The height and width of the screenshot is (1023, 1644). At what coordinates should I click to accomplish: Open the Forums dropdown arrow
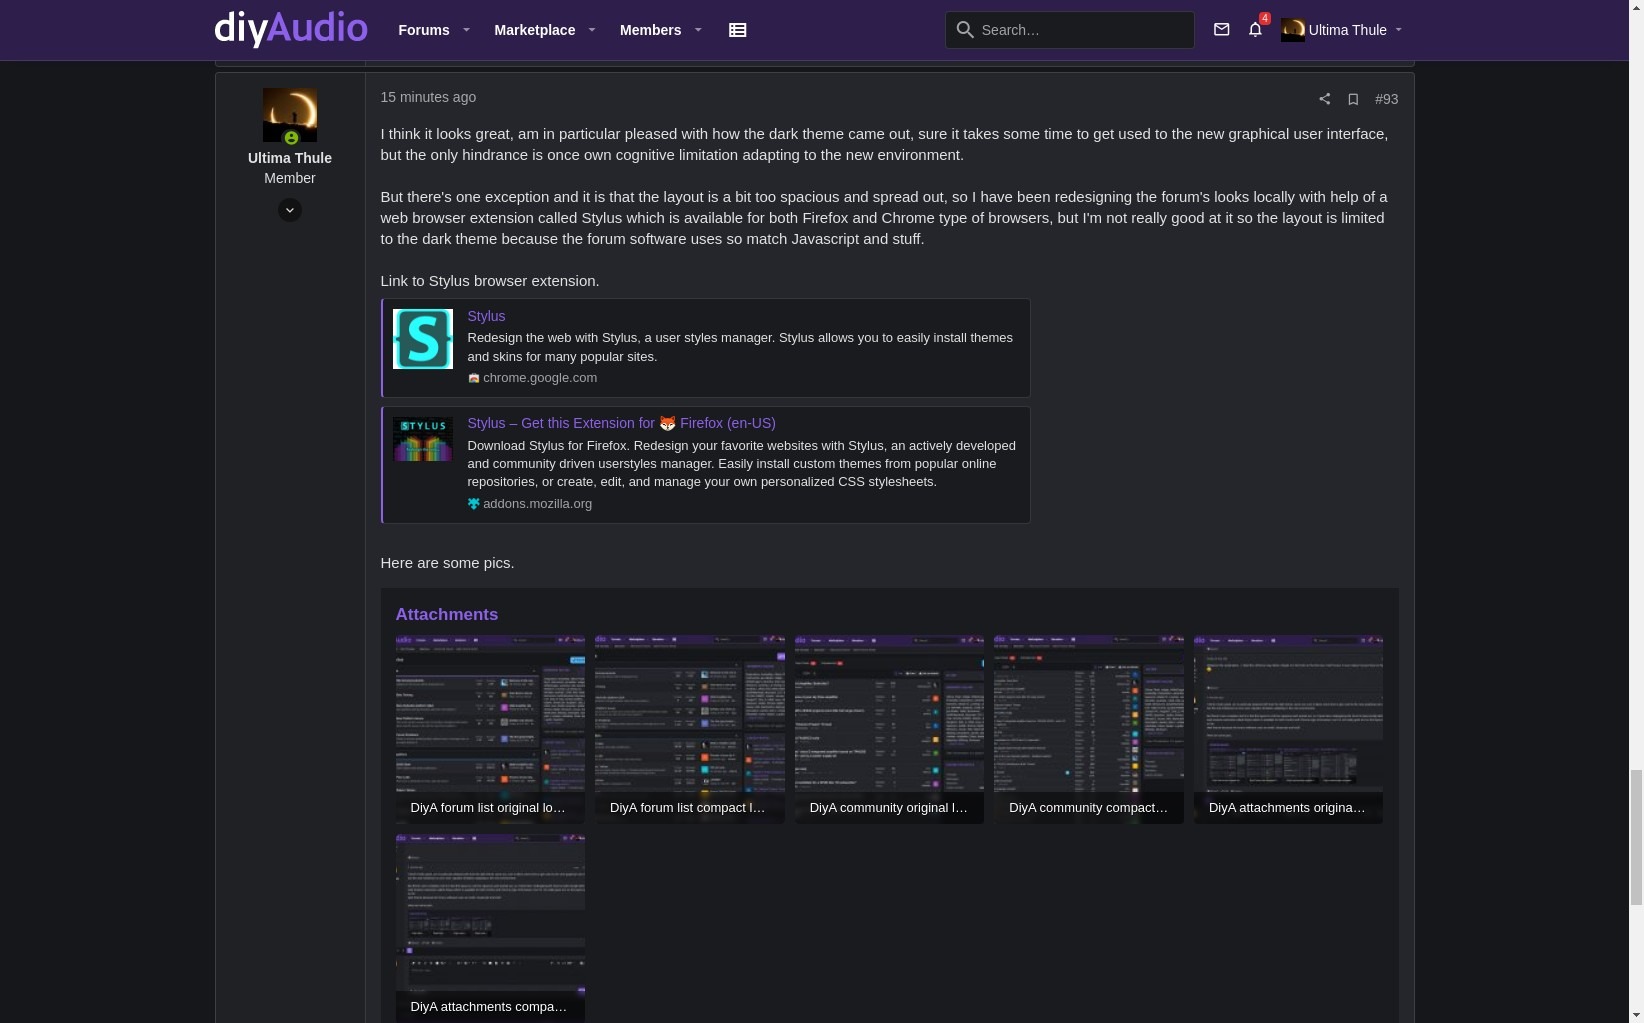tap(466, 30)
